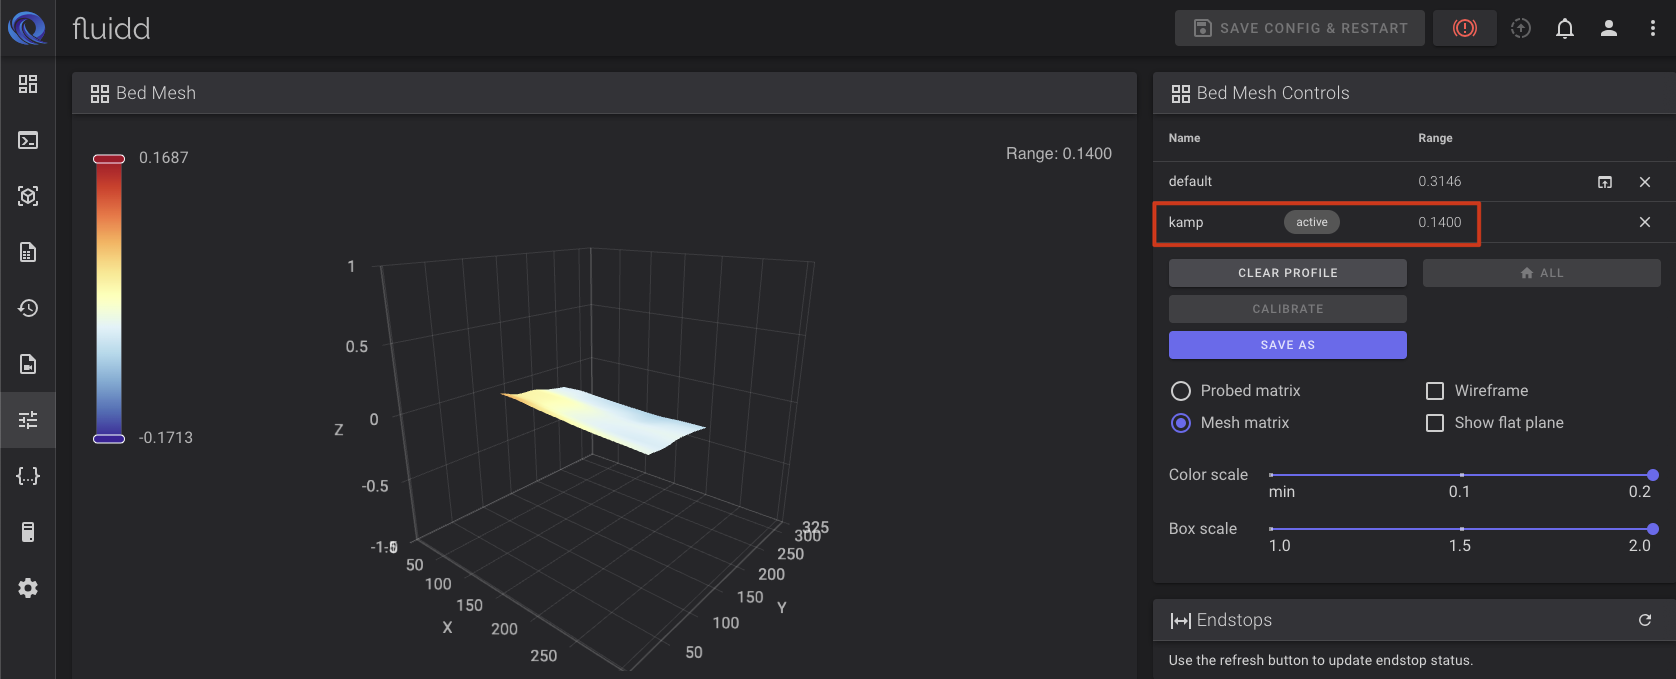The width and height of the screenshot is (1676, 679).
Task: Open the Dashboard from the sidebar
Action: click(28, 84)
